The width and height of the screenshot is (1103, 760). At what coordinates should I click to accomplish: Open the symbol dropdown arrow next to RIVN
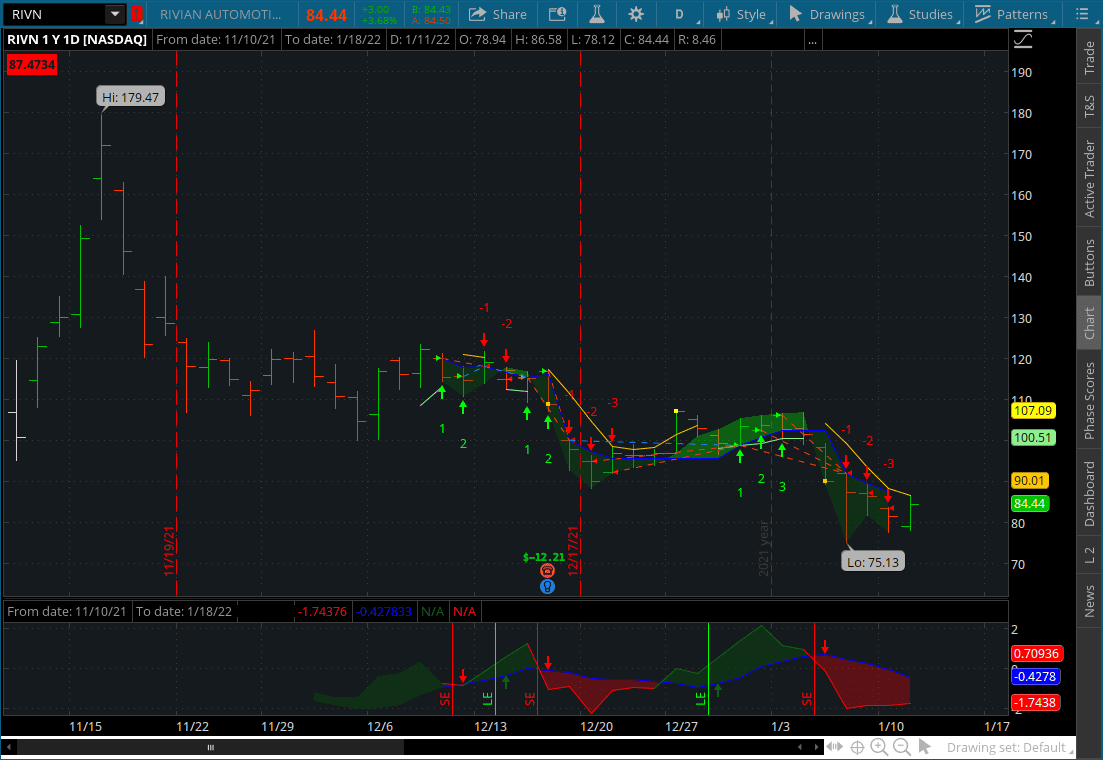click(115, 14)
